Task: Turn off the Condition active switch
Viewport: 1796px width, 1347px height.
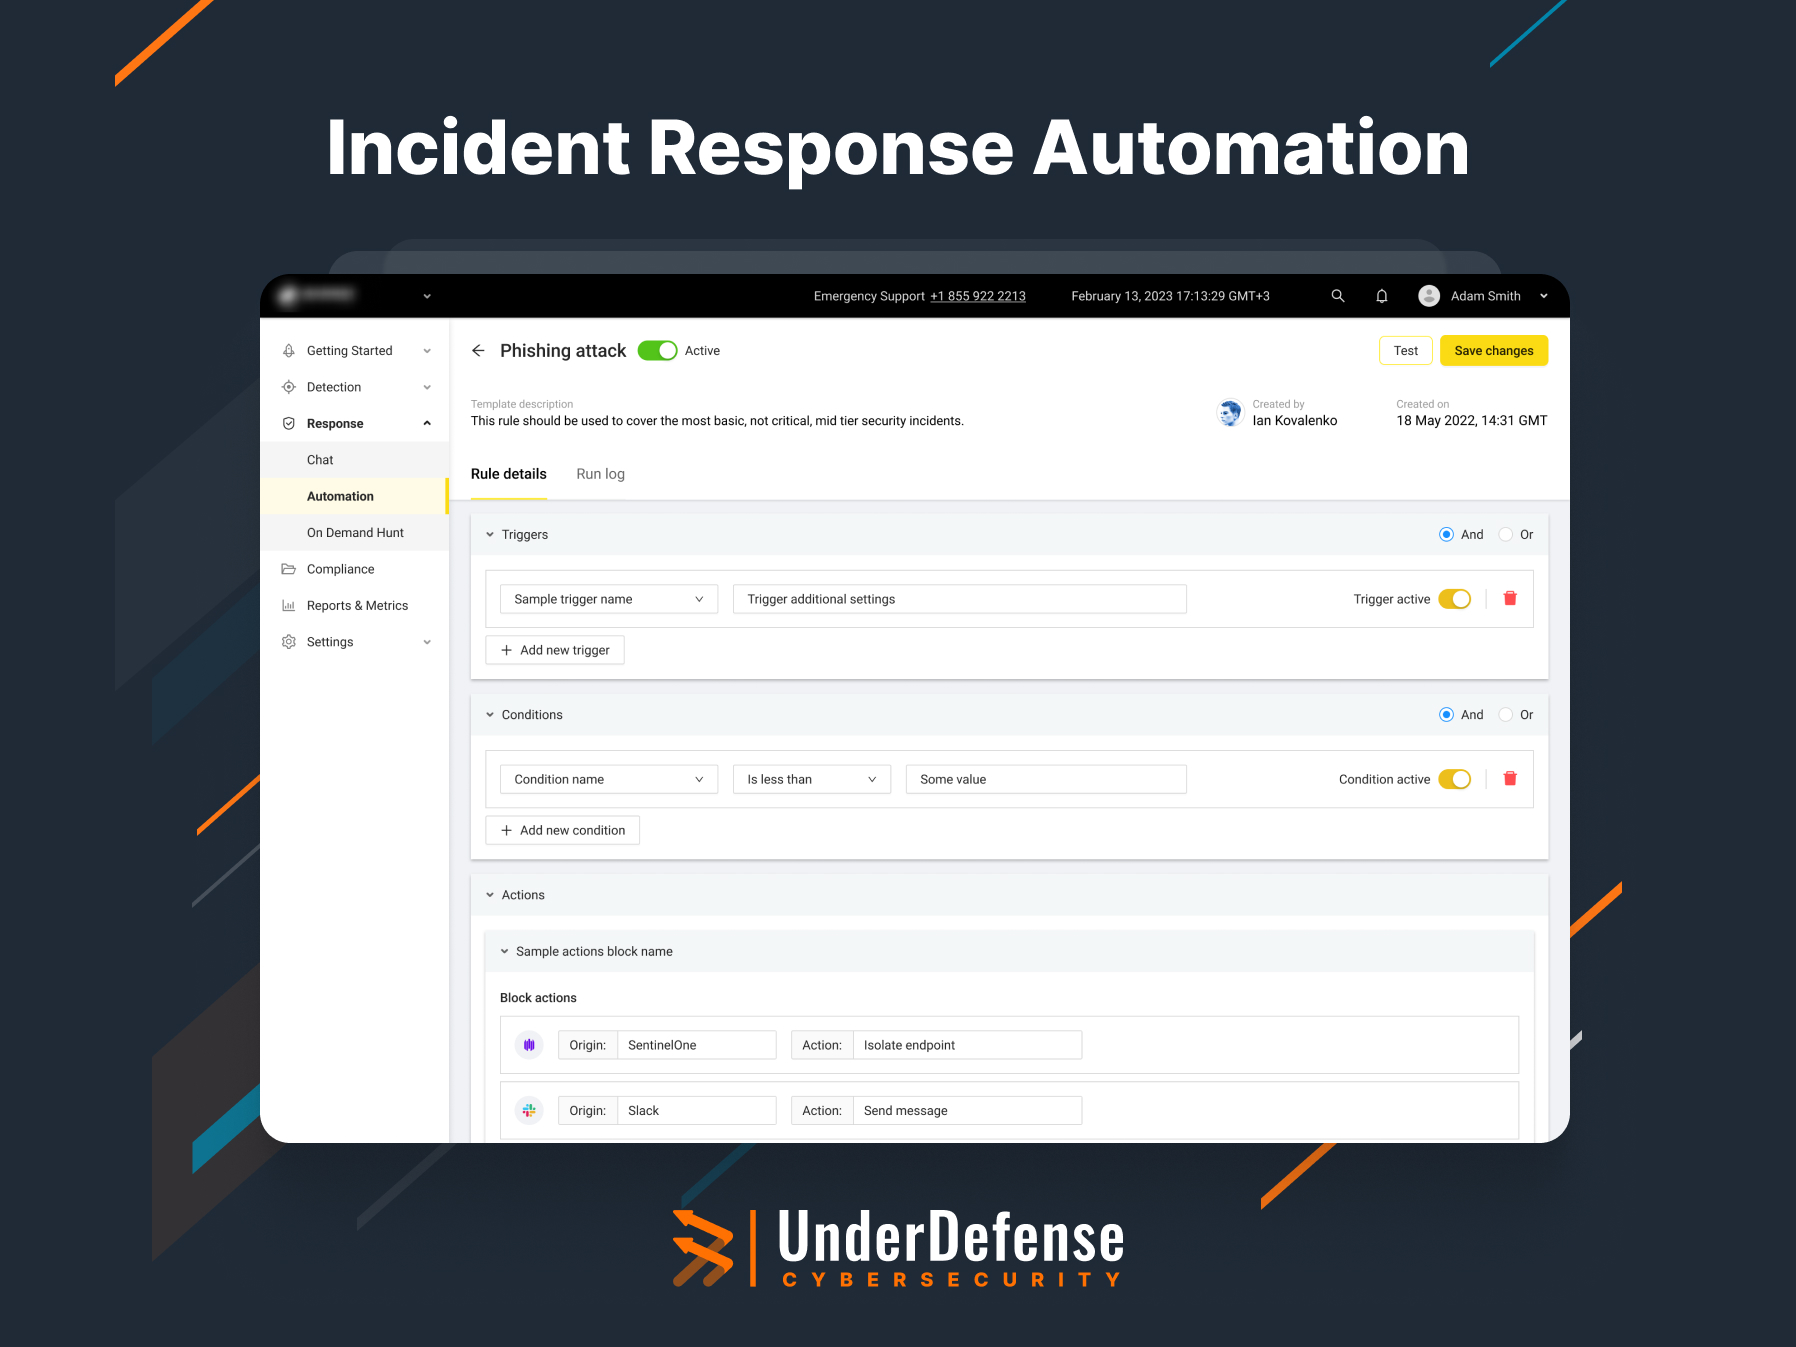Action: coord(1455,778)
